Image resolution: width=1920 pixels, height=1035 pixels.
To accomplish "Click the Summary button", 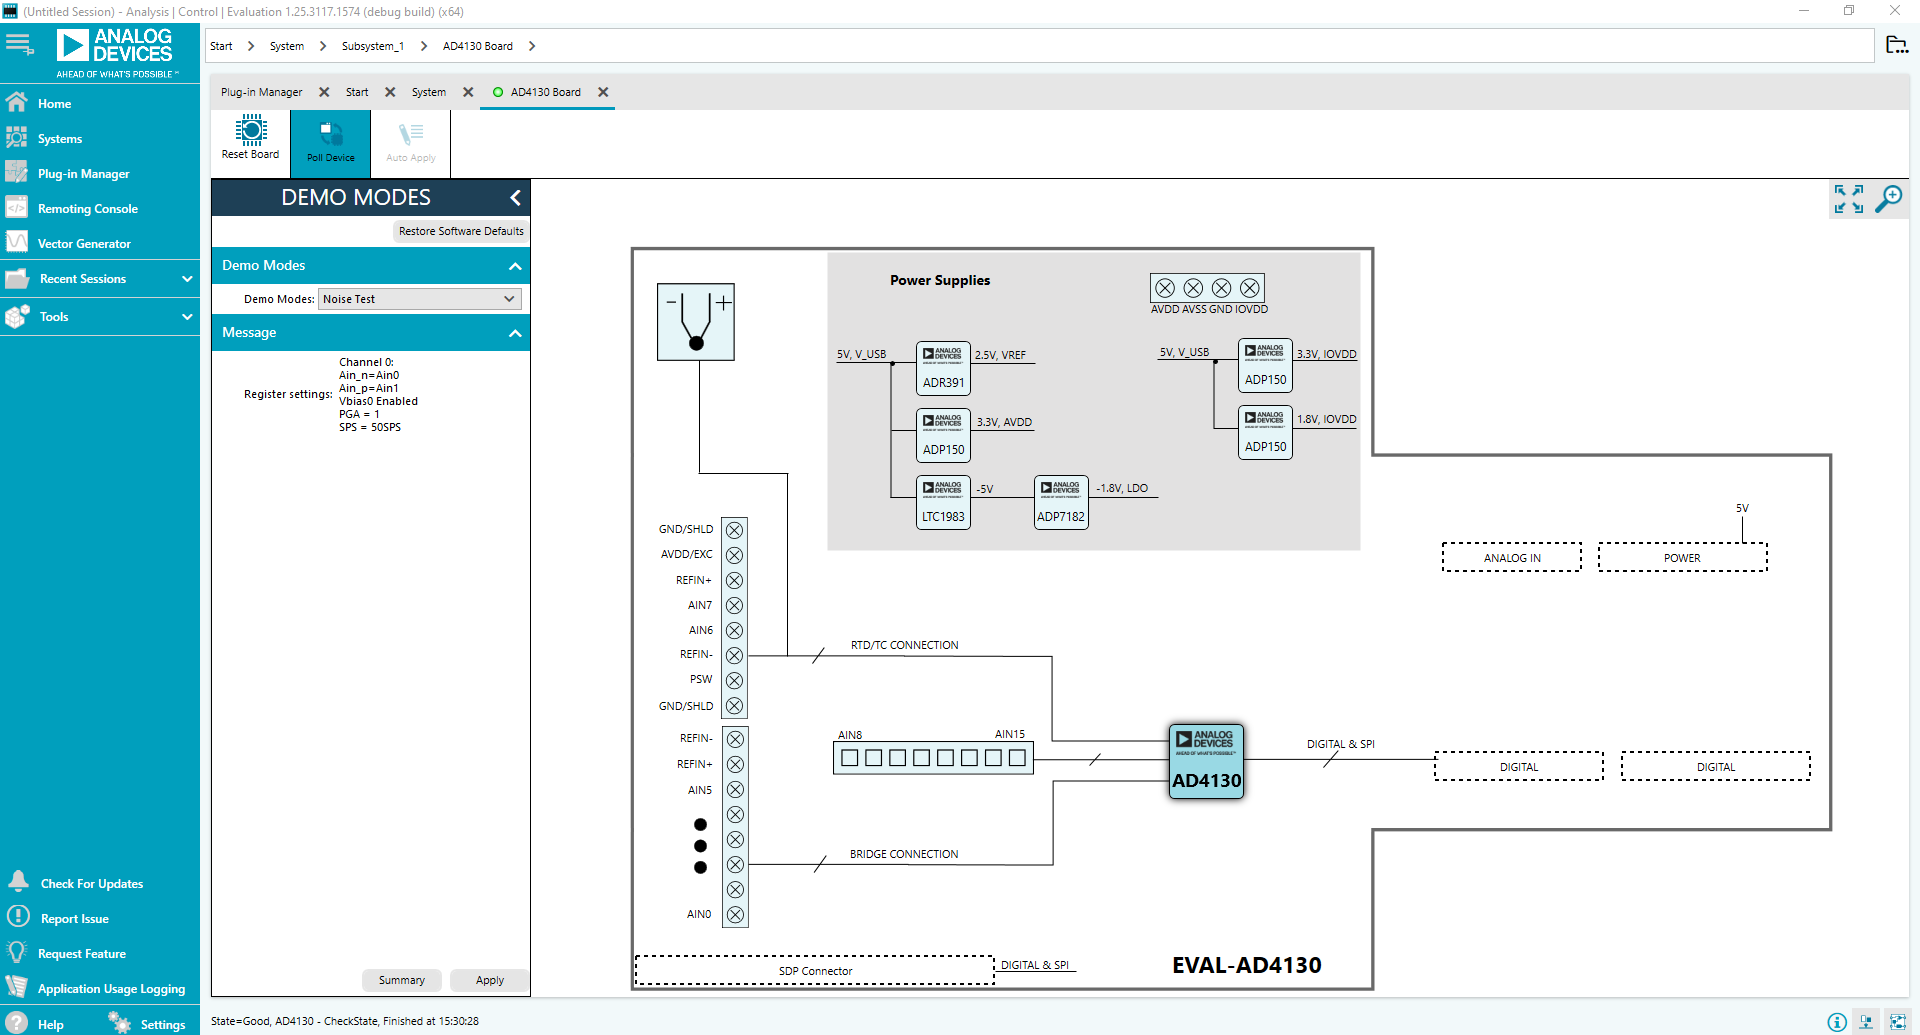I will tap(402, 980).
